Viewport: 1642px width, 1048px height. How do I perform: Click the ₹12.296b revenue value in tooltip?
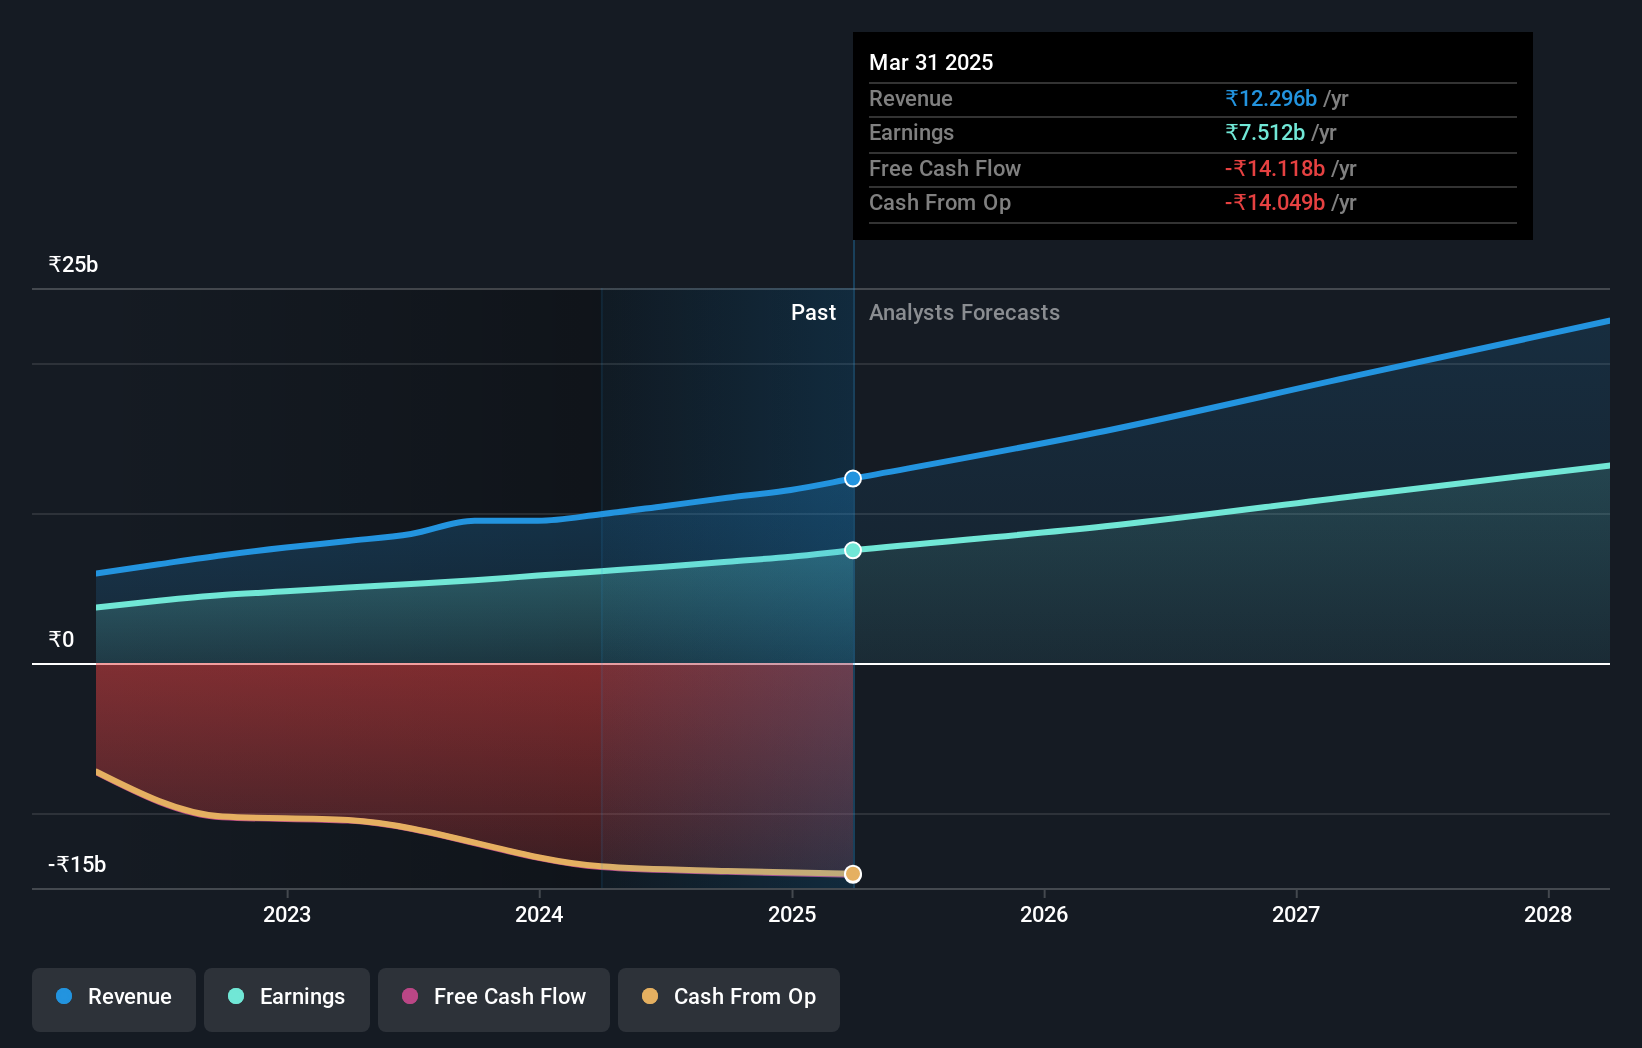coord(1271,99)
